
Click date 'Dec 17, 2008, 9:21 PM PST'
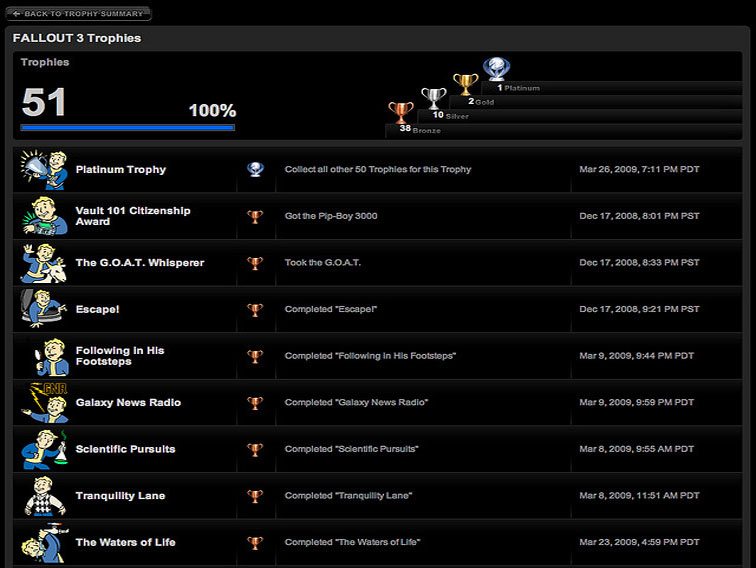639,309
